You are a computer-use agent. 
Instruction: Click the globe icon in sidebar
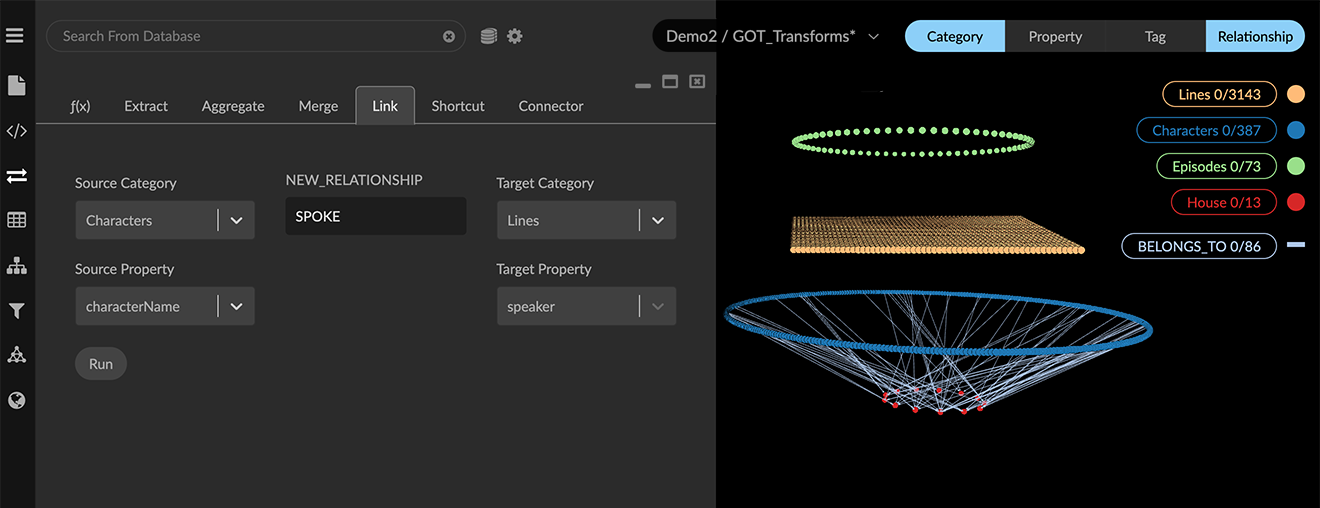pyautogui.click(x=16, y=400)
